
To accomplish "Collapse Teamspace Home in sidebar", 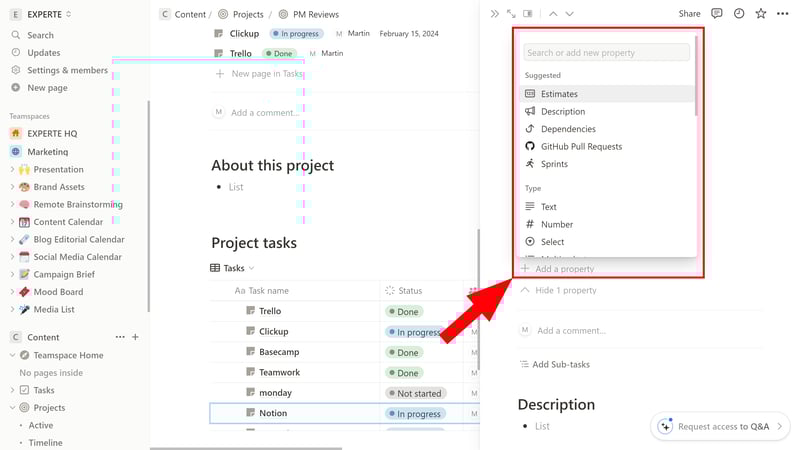I will pos(12,355).
